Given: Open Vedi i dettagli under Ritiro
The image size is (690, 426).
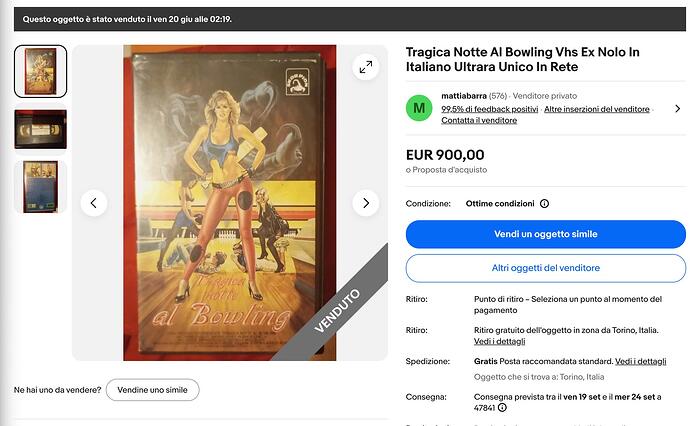Looking at the screenshot, I should (499, 342).
